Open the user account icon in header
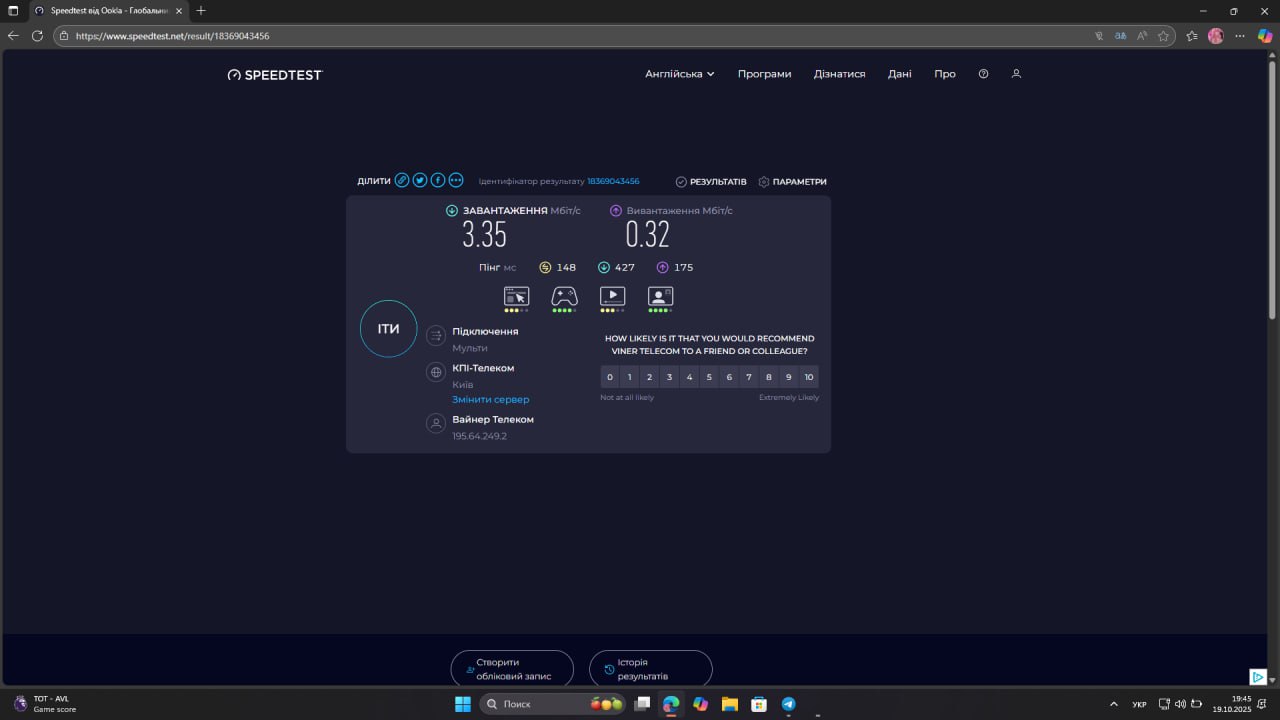Image resolution: width=1280 pixels, height=720 pixels. pyautogui.click(x=1016, y=74)
